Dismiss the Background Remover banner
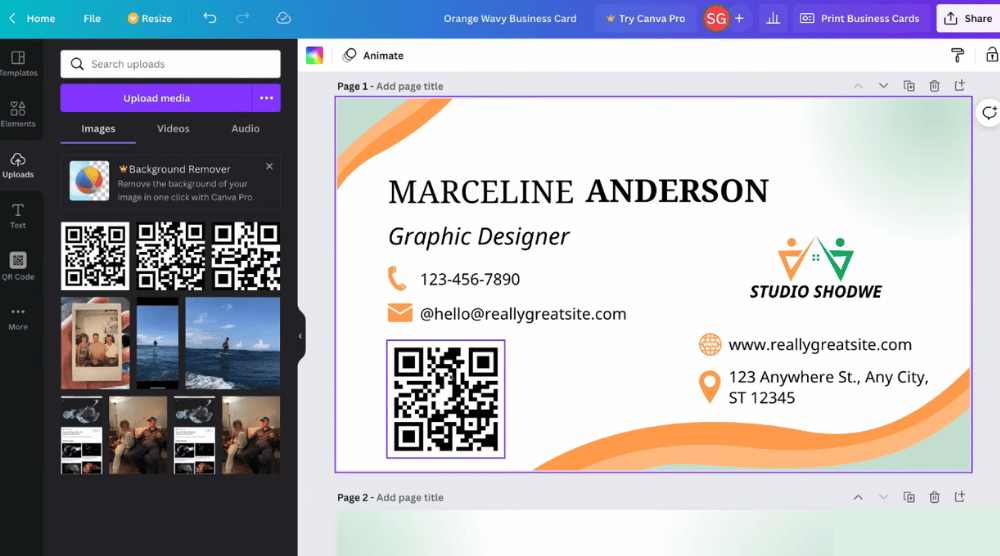This screenshot has height=556, width=1000. tap(269, 166)
